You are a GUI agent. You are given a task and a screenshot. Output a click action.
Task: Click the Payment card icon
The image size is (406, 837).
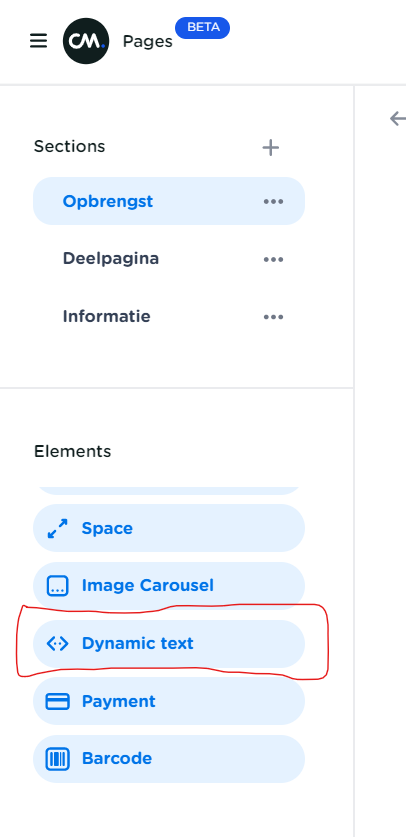point(58,701)
